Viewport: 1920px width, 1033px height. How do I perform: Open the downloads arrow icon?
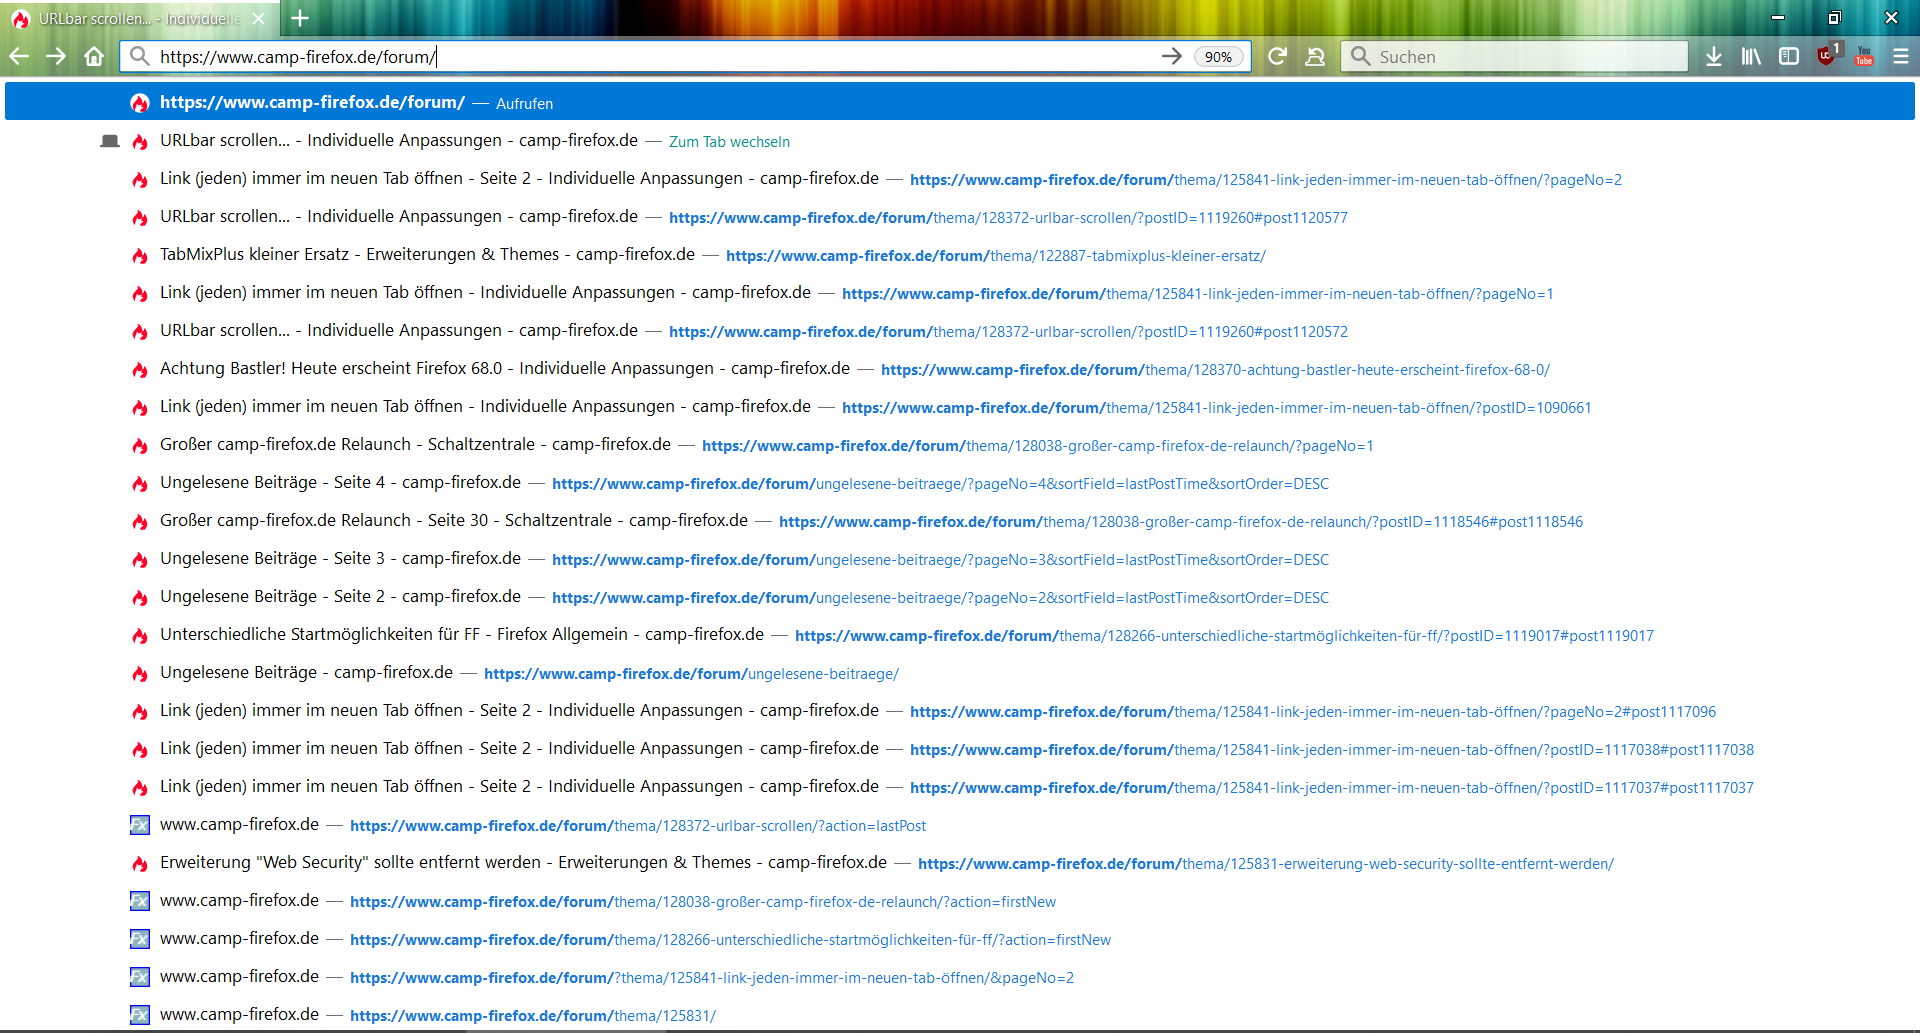1714,57
